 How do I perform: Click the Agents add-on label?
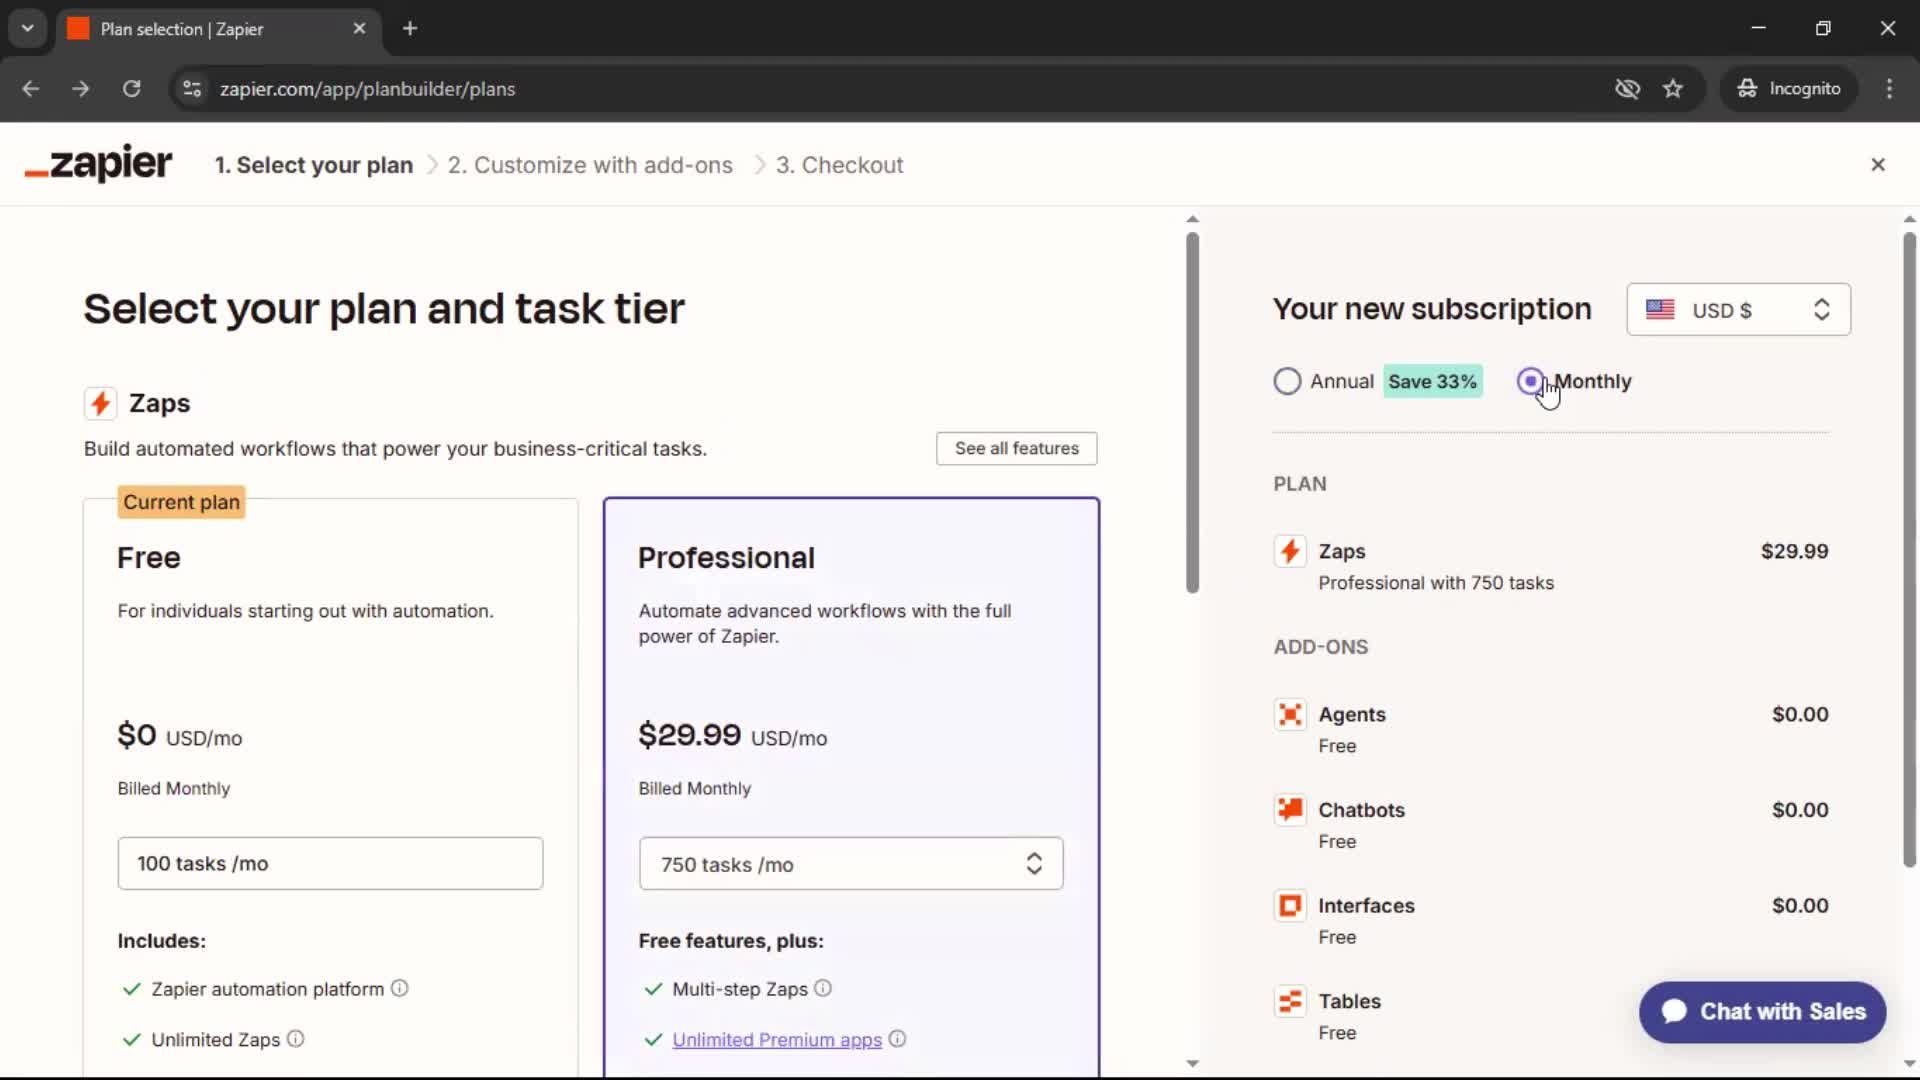pyautogui.click(x=1352, y=714)
